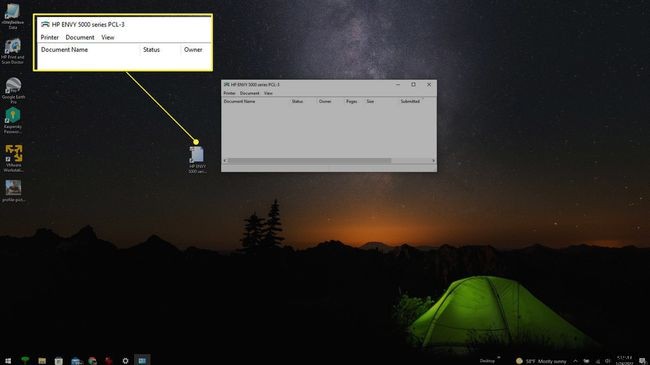Click the horizontal scrollbar thumb in print queue
650x365 pixels.
pyautogui.click(x=309, y=161)
